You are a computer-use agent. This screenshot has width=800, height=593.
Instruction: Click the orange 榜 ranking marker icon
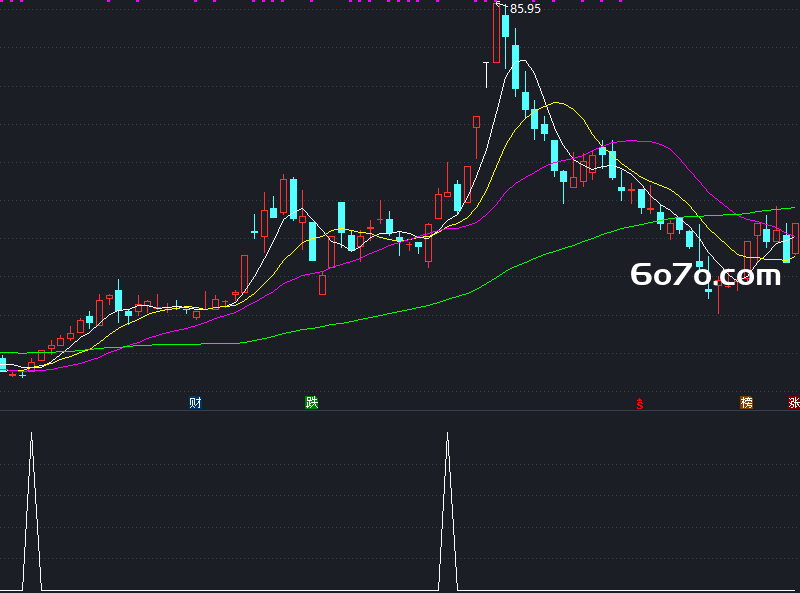746,403
